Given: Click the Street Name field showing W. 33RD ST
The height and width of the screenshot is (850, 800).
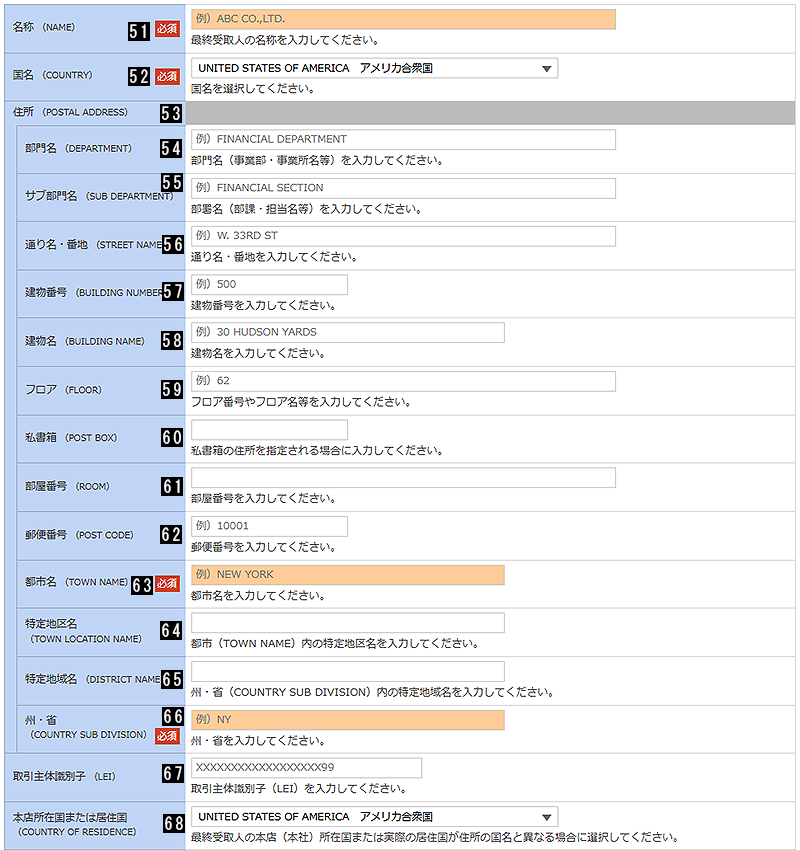Looking at the screenshot, I should pos(403,236).
